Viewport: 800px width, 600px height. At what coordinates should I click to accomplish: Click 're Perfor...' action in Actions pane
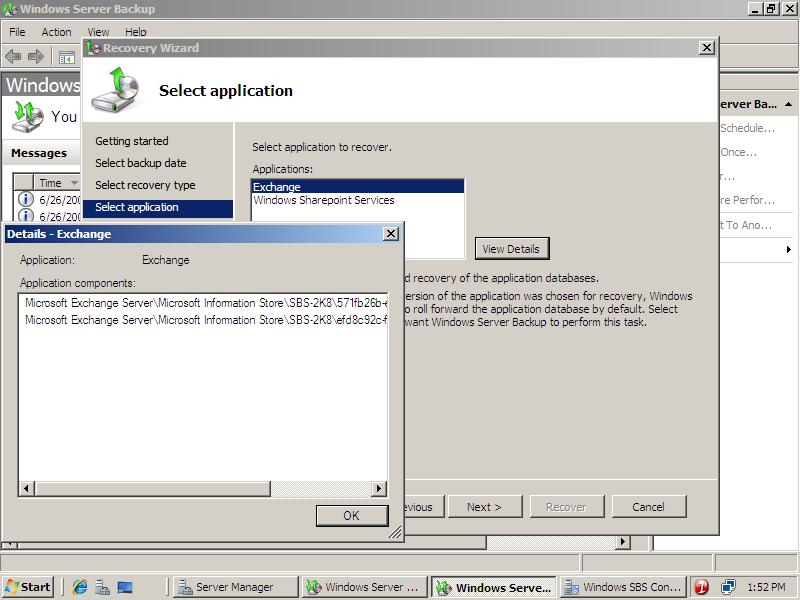[747, 200]
